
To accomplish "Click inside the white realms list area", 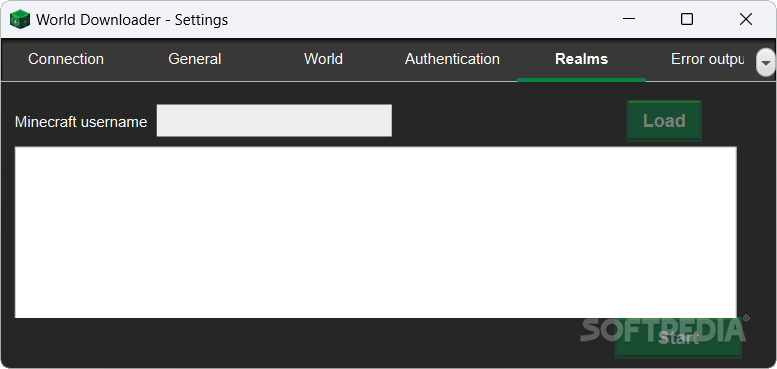I will [376, 232].
